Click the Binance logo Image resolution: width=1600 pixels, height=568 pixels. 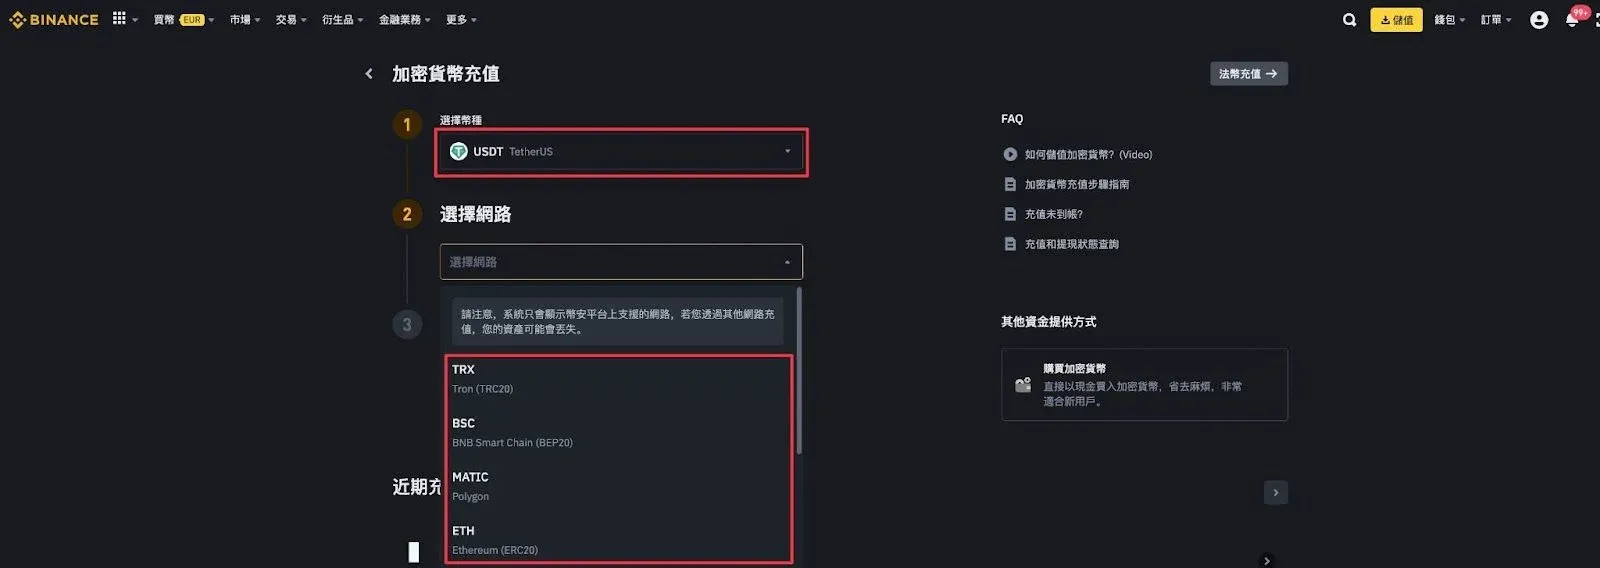coord(54,19)
